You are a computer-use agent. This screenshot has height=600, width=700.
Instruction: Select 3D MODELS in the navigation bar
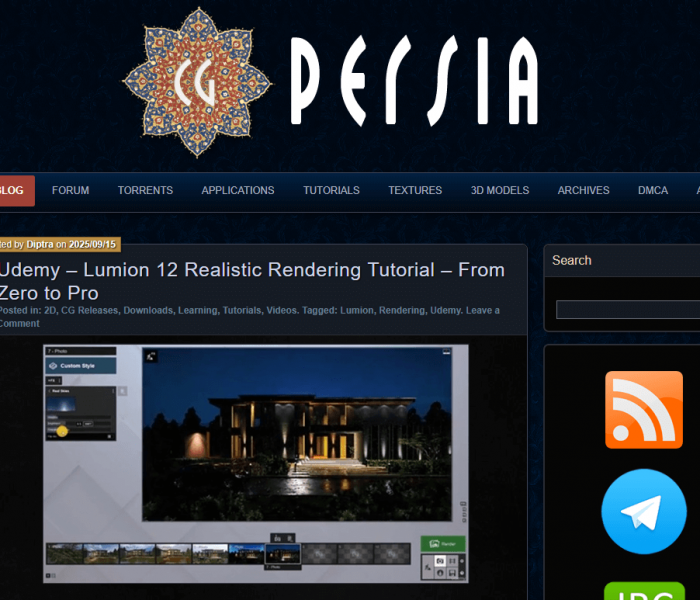click(500, 190)
